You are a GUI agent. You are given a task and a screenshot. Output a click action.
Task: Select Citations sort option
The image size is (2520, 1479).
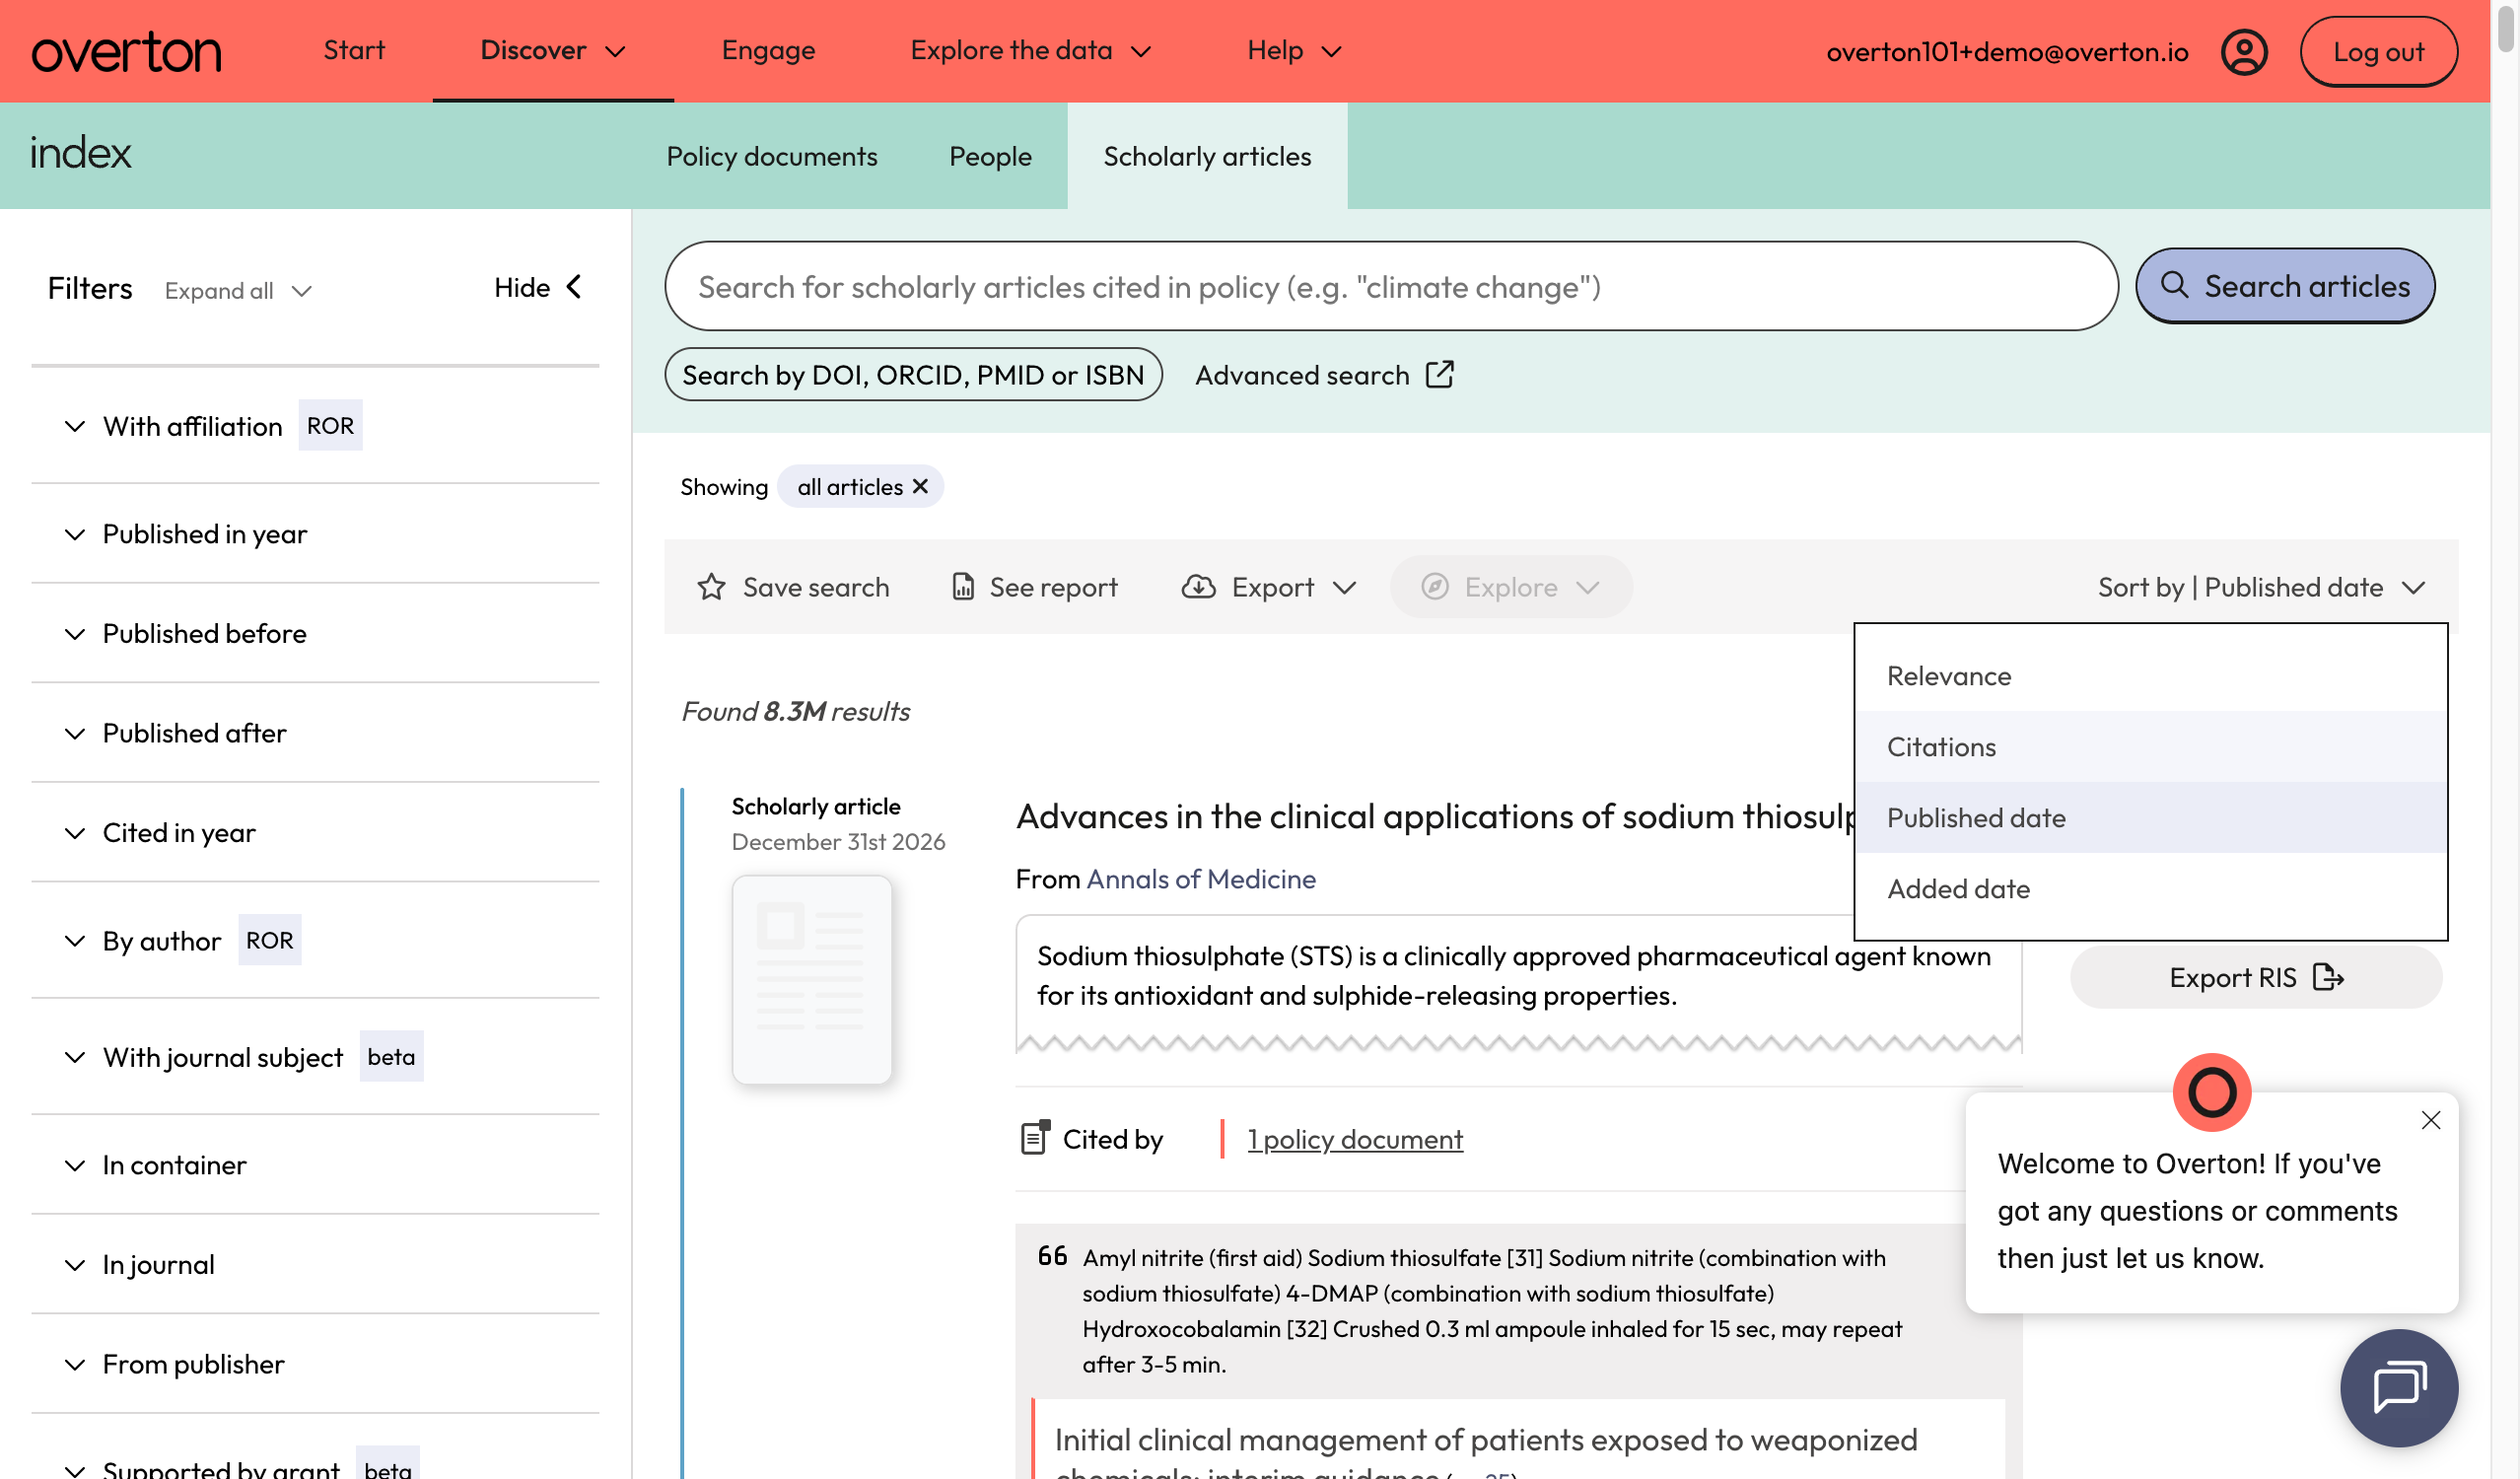pos(2150,747)
